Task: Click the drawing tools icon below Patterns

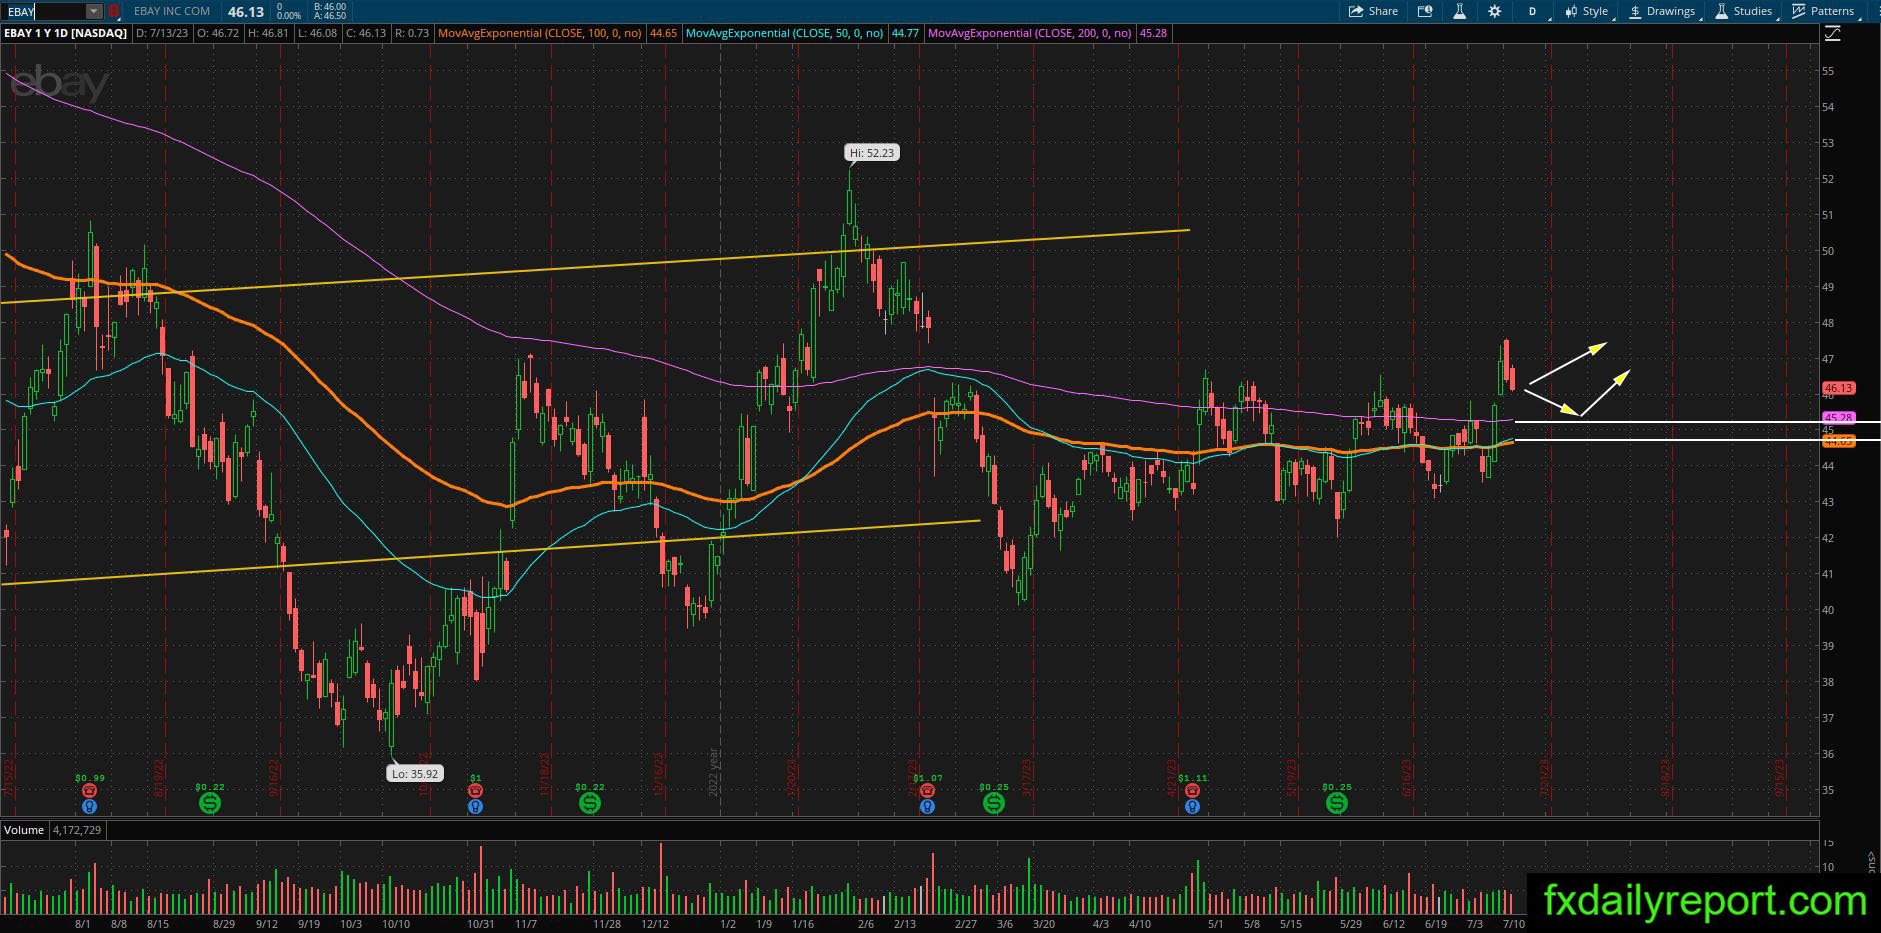Action: coord(1833,33)
